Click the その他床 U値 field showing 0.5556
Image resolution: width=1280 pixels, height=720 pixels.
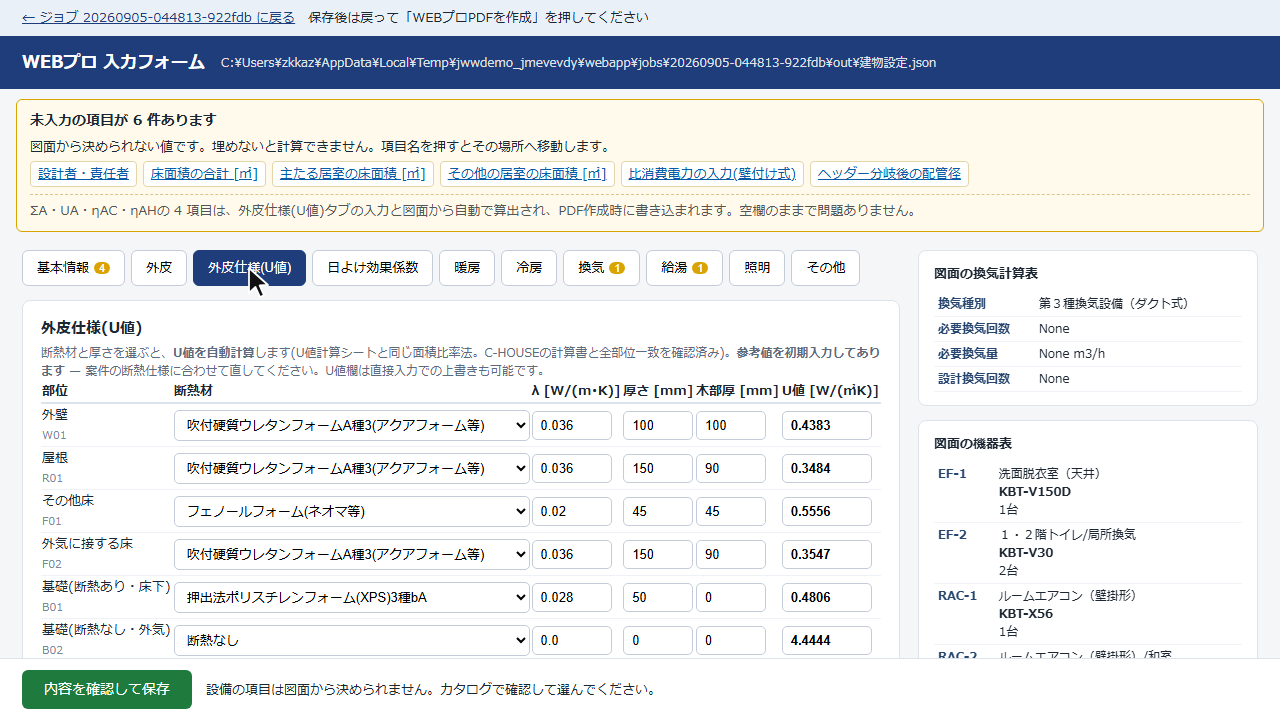(x=827, y=511)
